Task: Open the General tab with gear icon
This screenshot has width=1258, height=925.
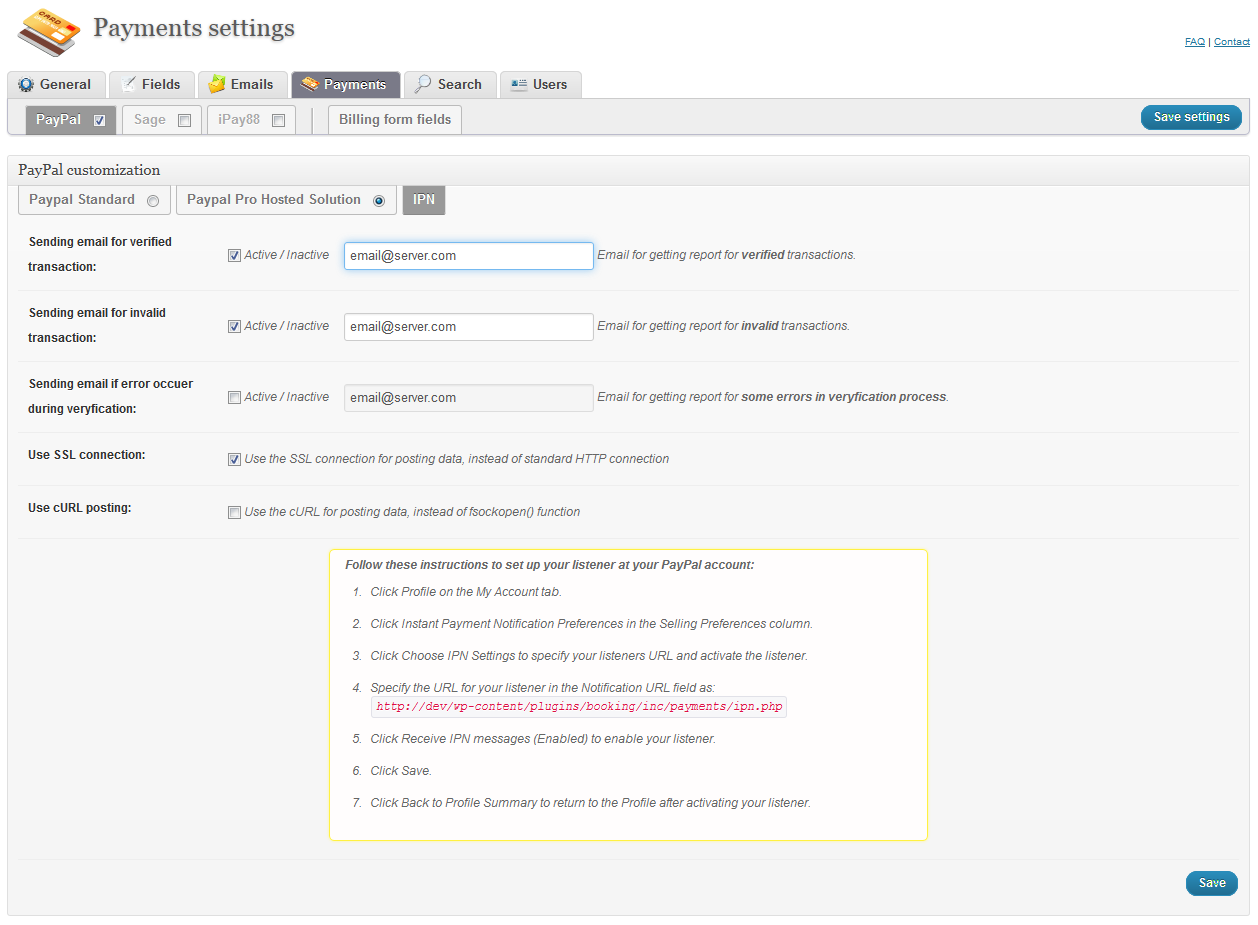Action: pos(55,85)
